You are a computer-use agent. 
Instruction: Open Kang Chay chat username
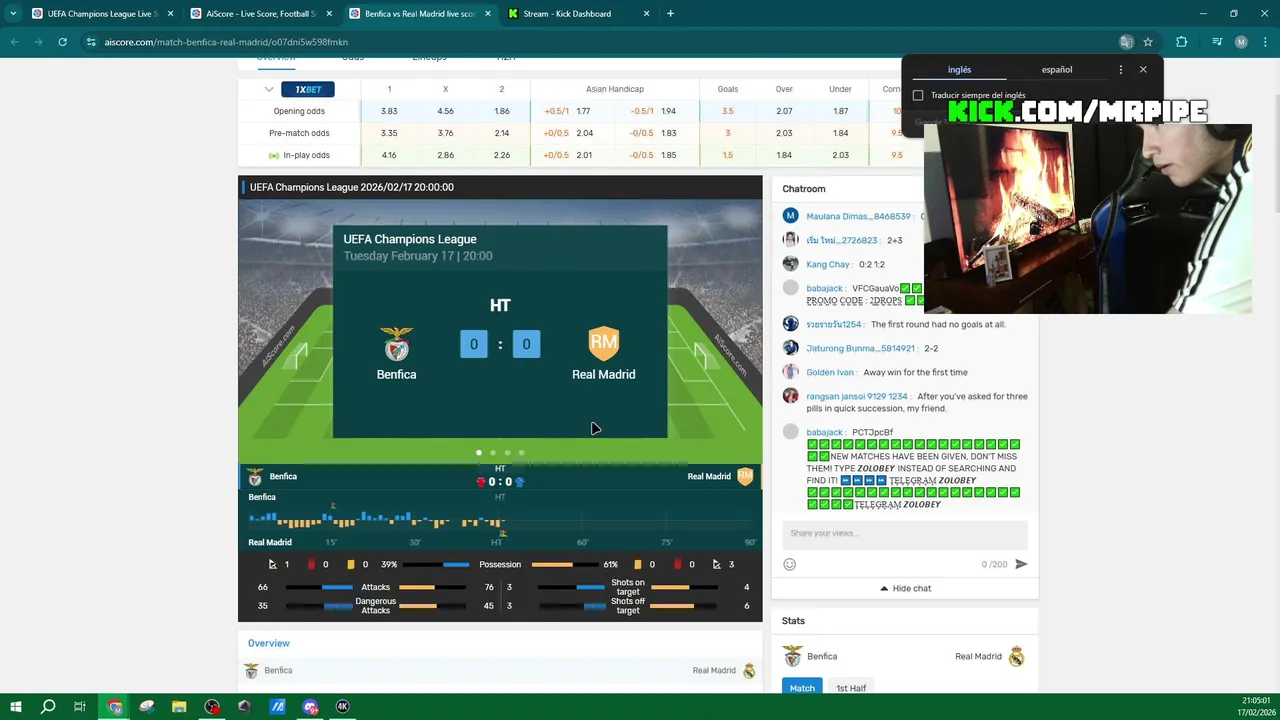829,264
